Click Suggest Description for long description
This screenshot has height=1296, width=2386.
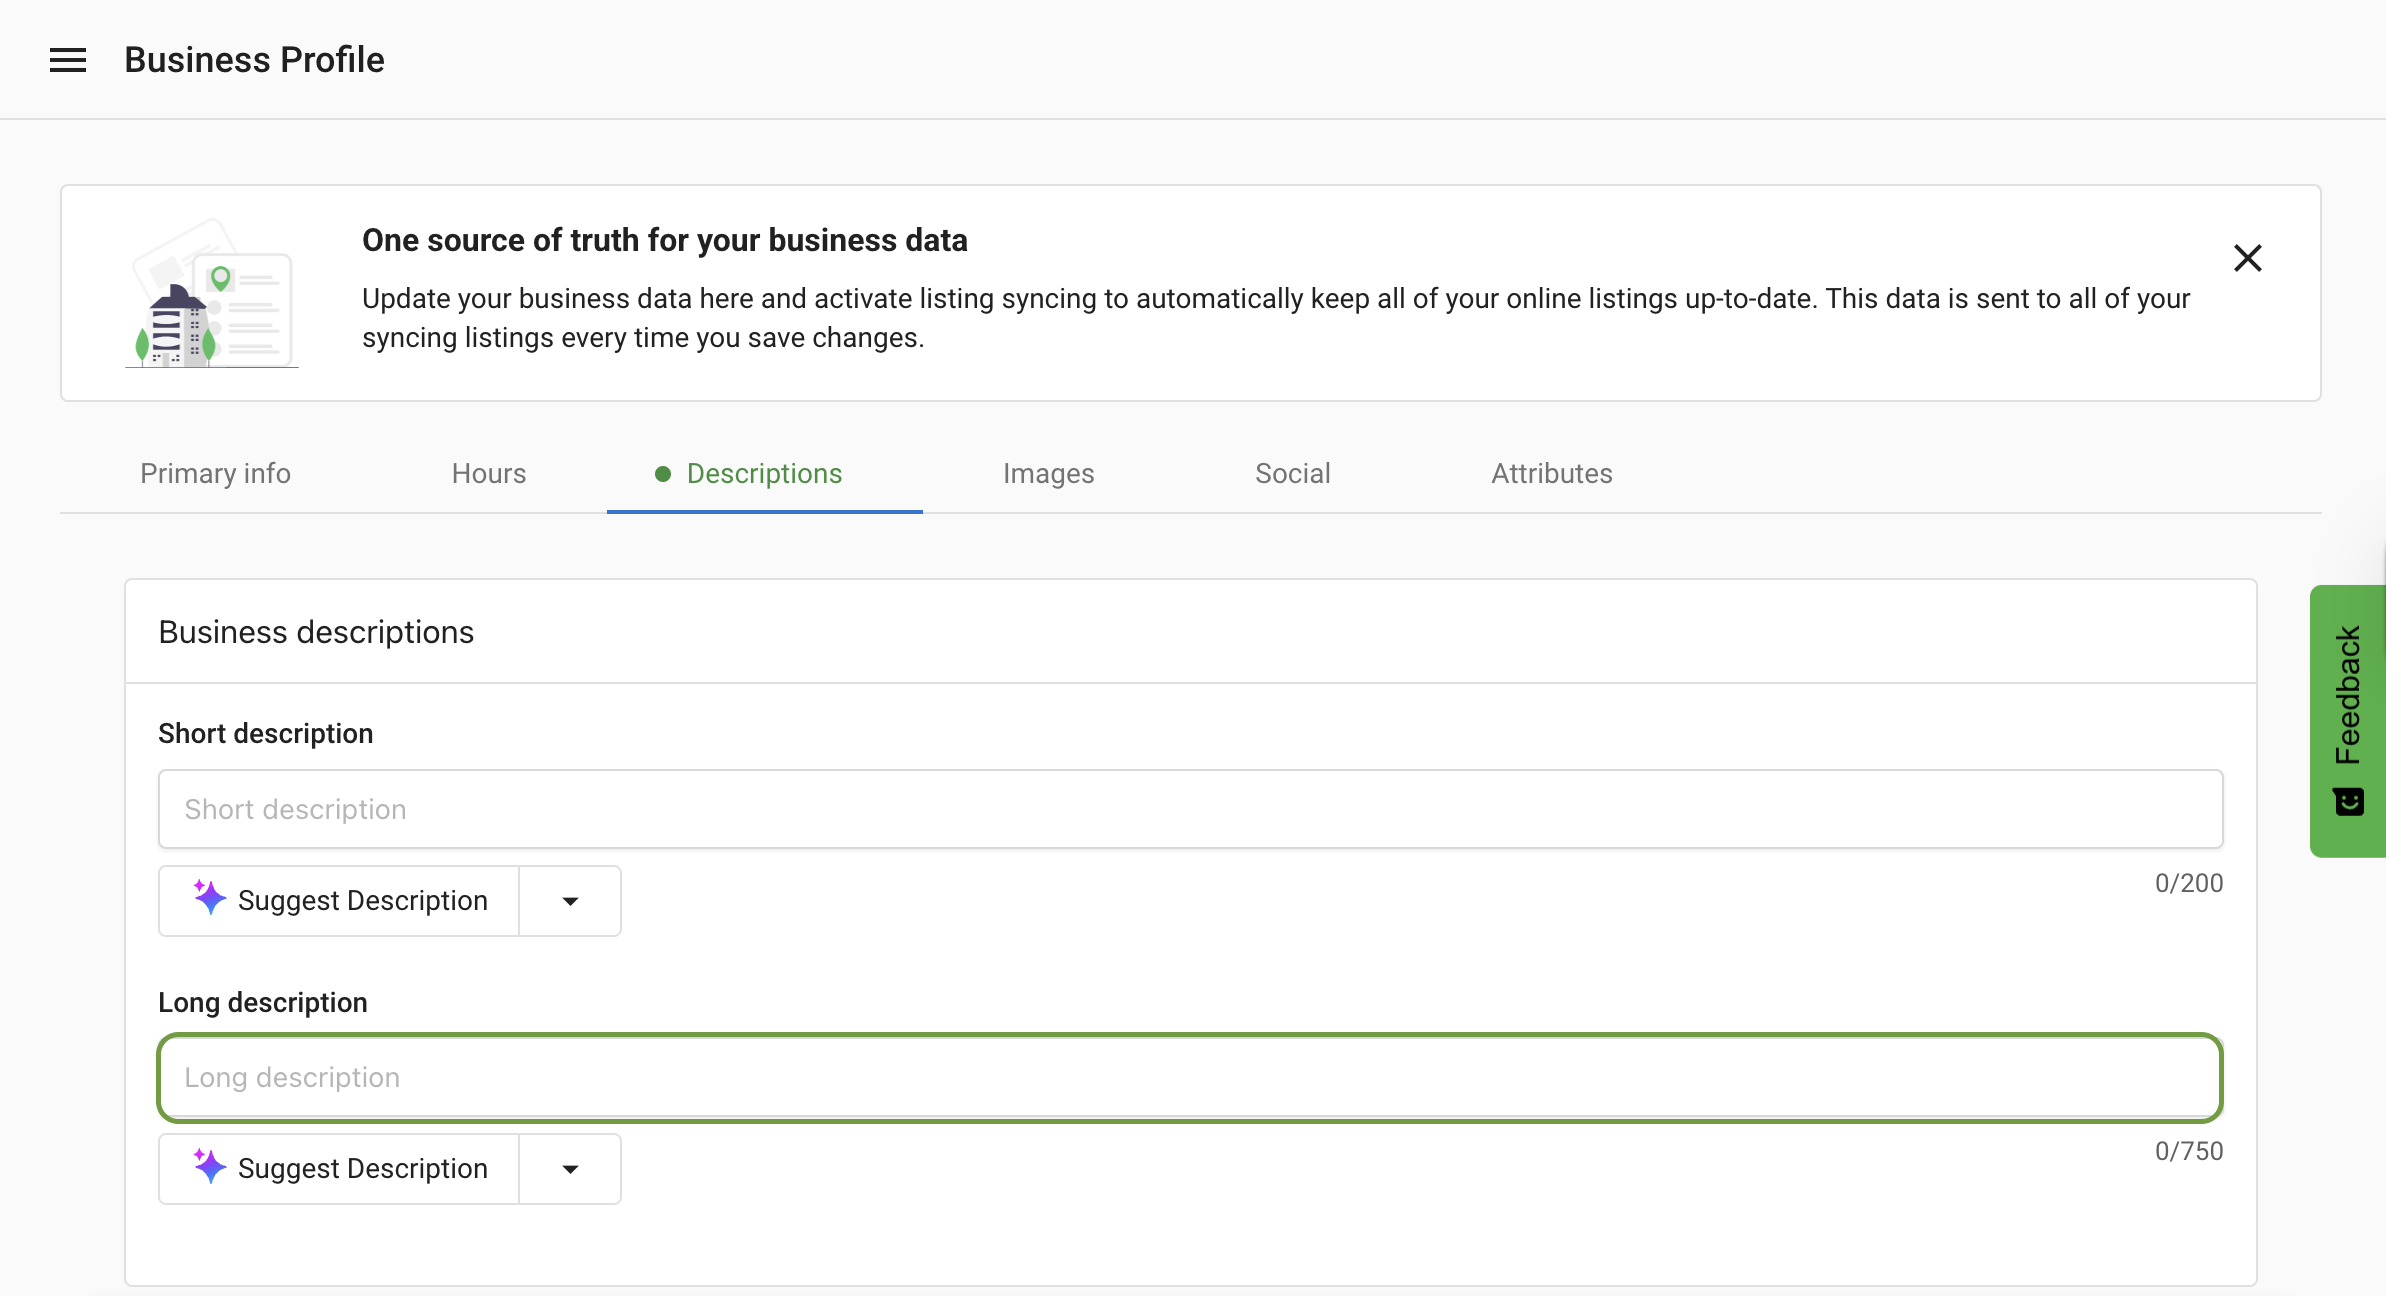(362, 1169)
